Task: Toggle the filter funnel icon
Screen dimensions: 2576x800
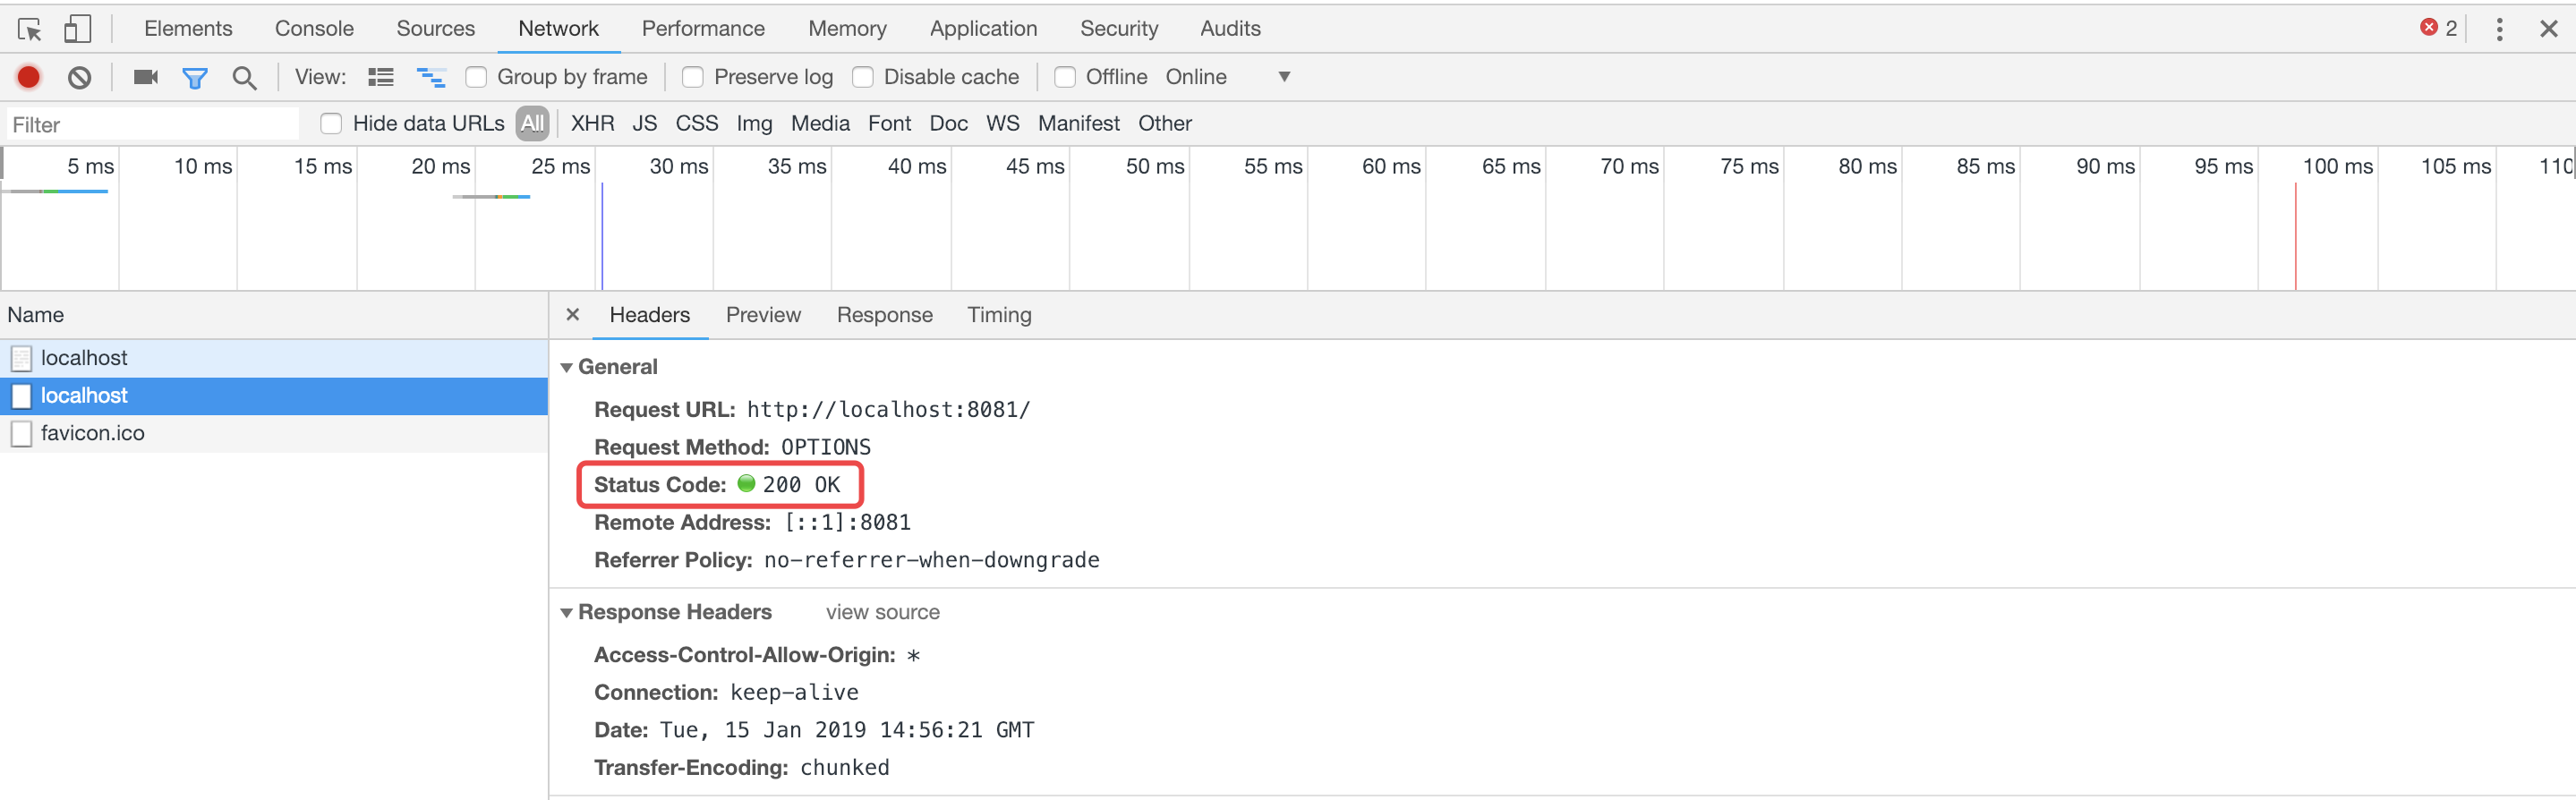Action: point(195,77)
